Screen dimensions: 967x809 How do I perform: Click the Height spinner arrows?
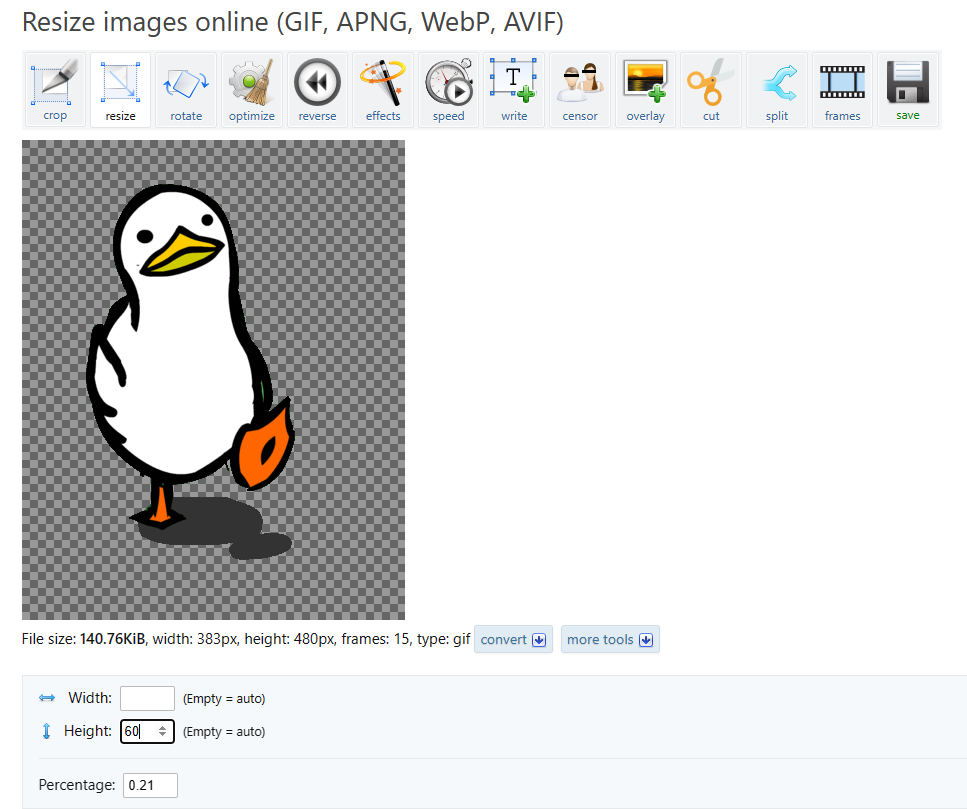coord(162,731)
